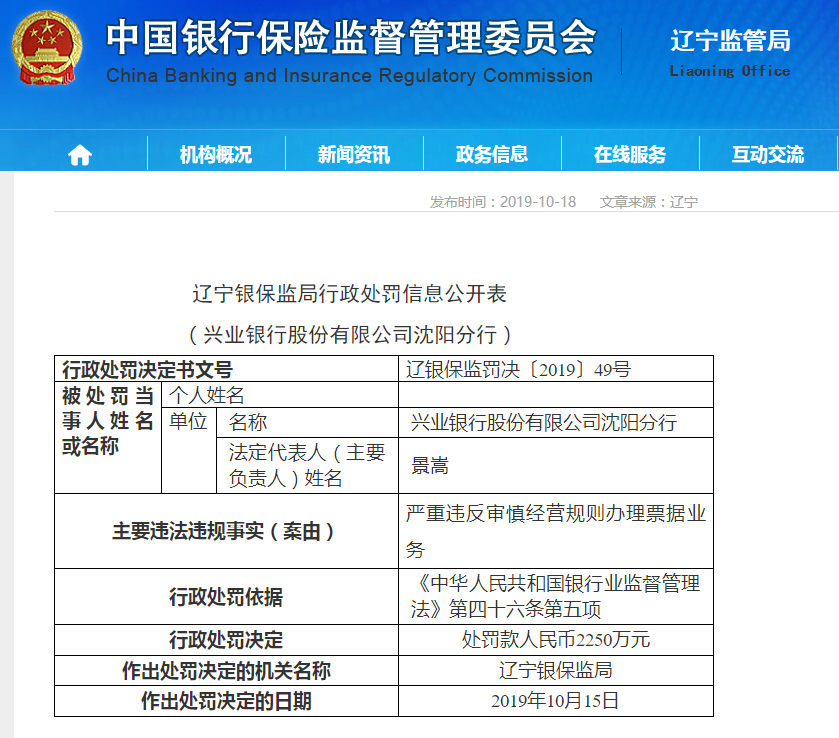Click the home icon in navigation bar
Screen dimensions: 839x738
point(80,155)
